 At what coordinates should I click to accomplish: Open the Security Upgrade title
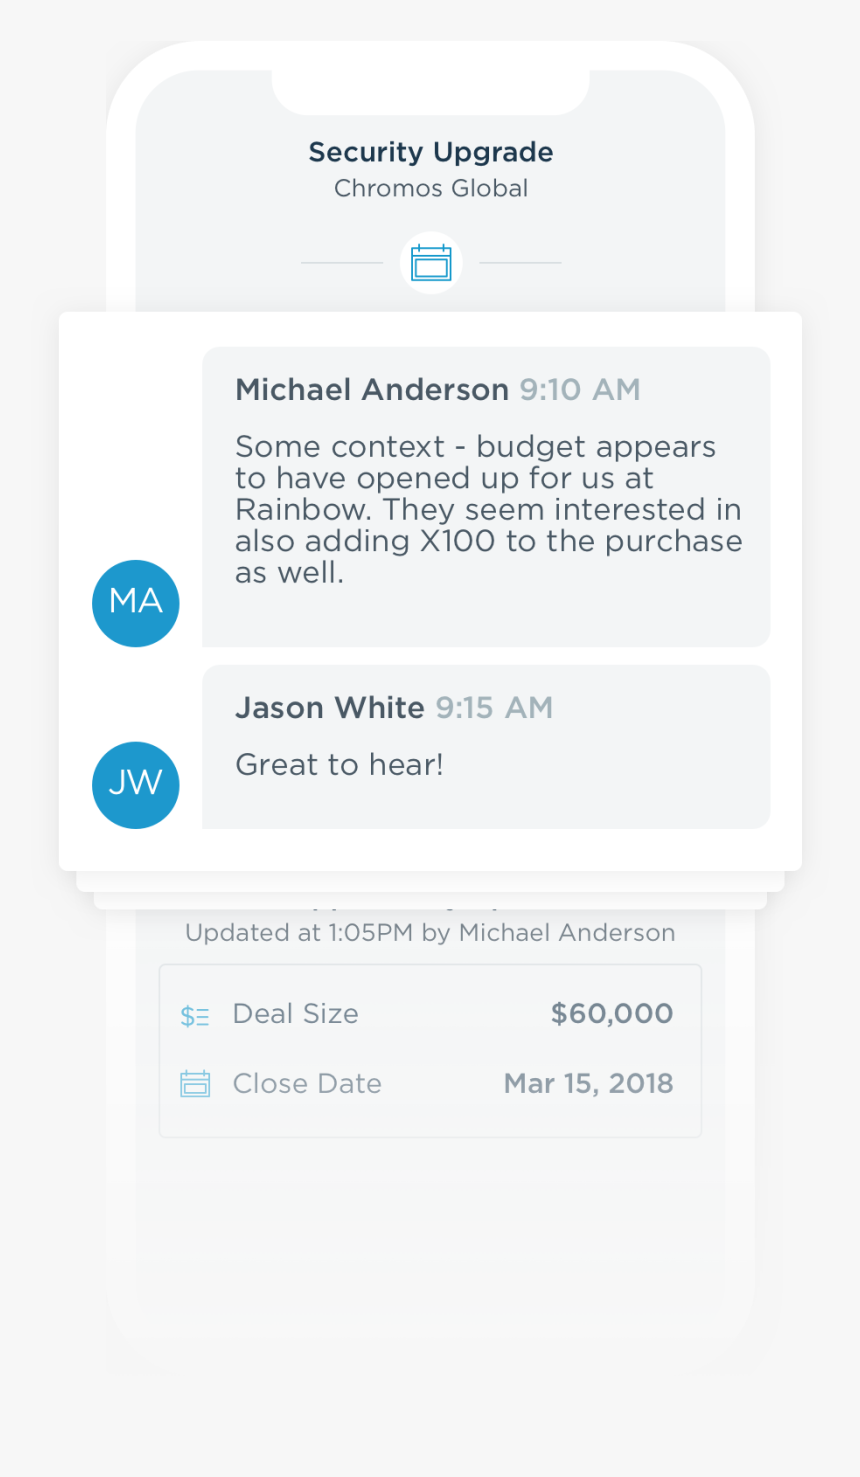point(431,152)
